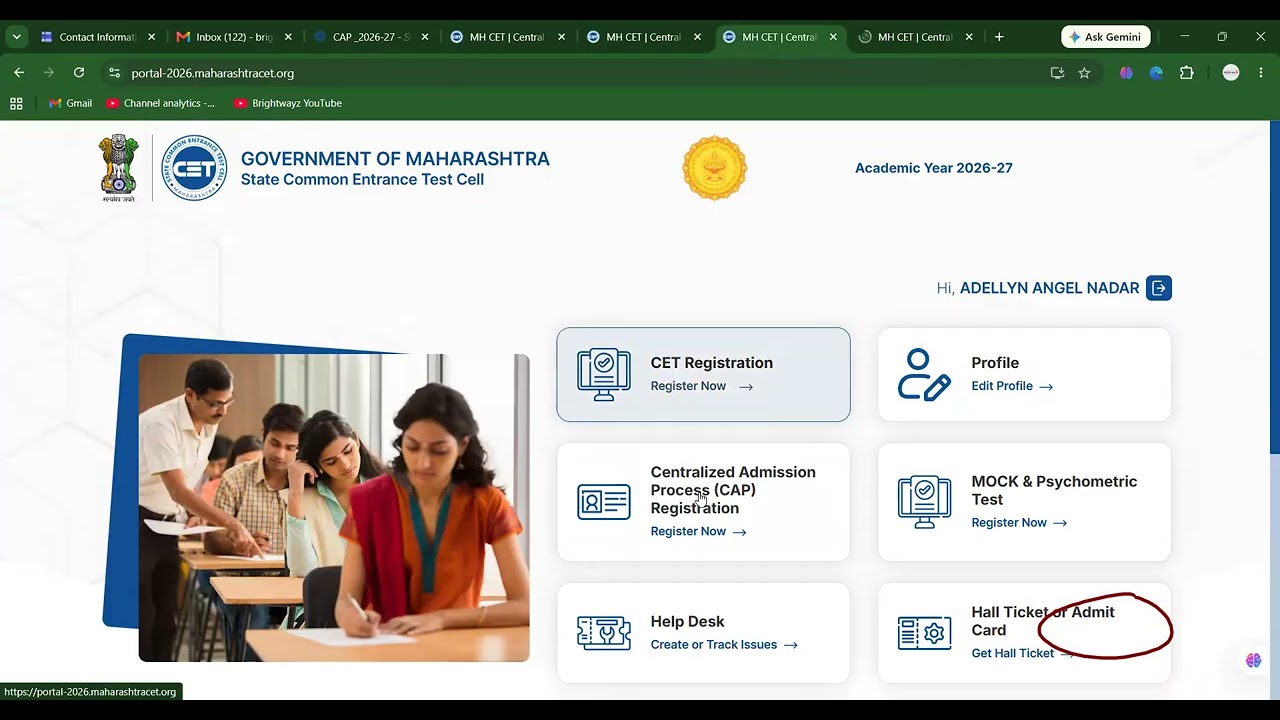This screenshot has width=1280, height=720.
Task: Click the Hall Ticket card icon
Action: (x=924, y=633)
